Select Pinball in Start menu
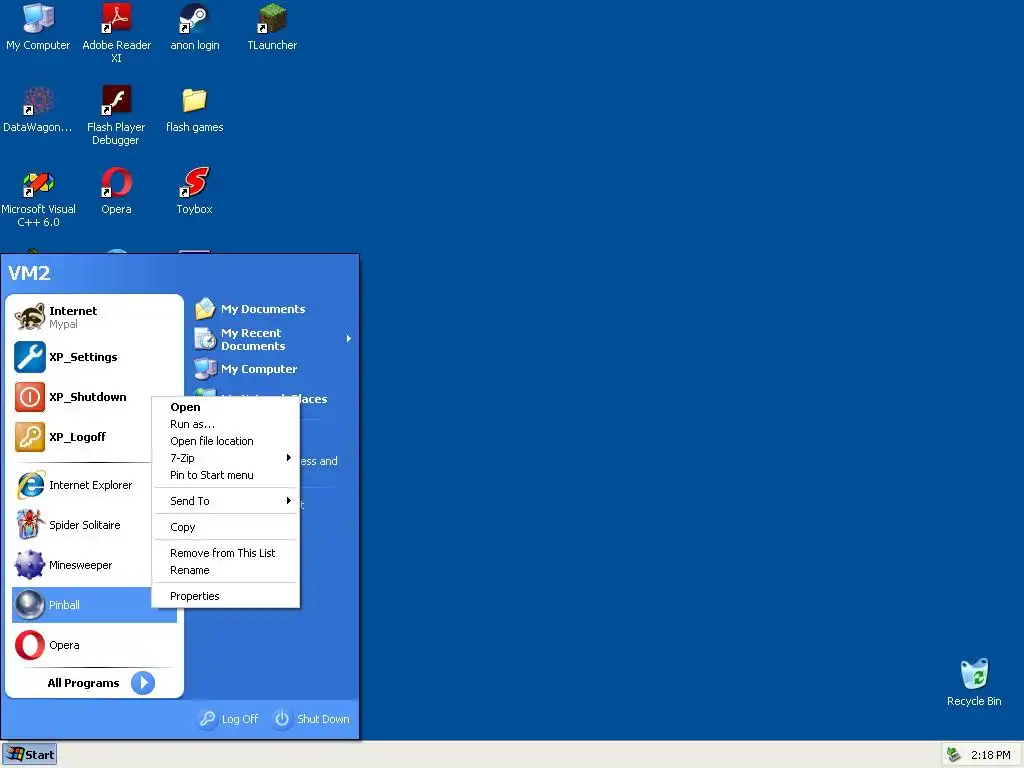This screenshot has height=768, width=1024. (x=82, y=605)
